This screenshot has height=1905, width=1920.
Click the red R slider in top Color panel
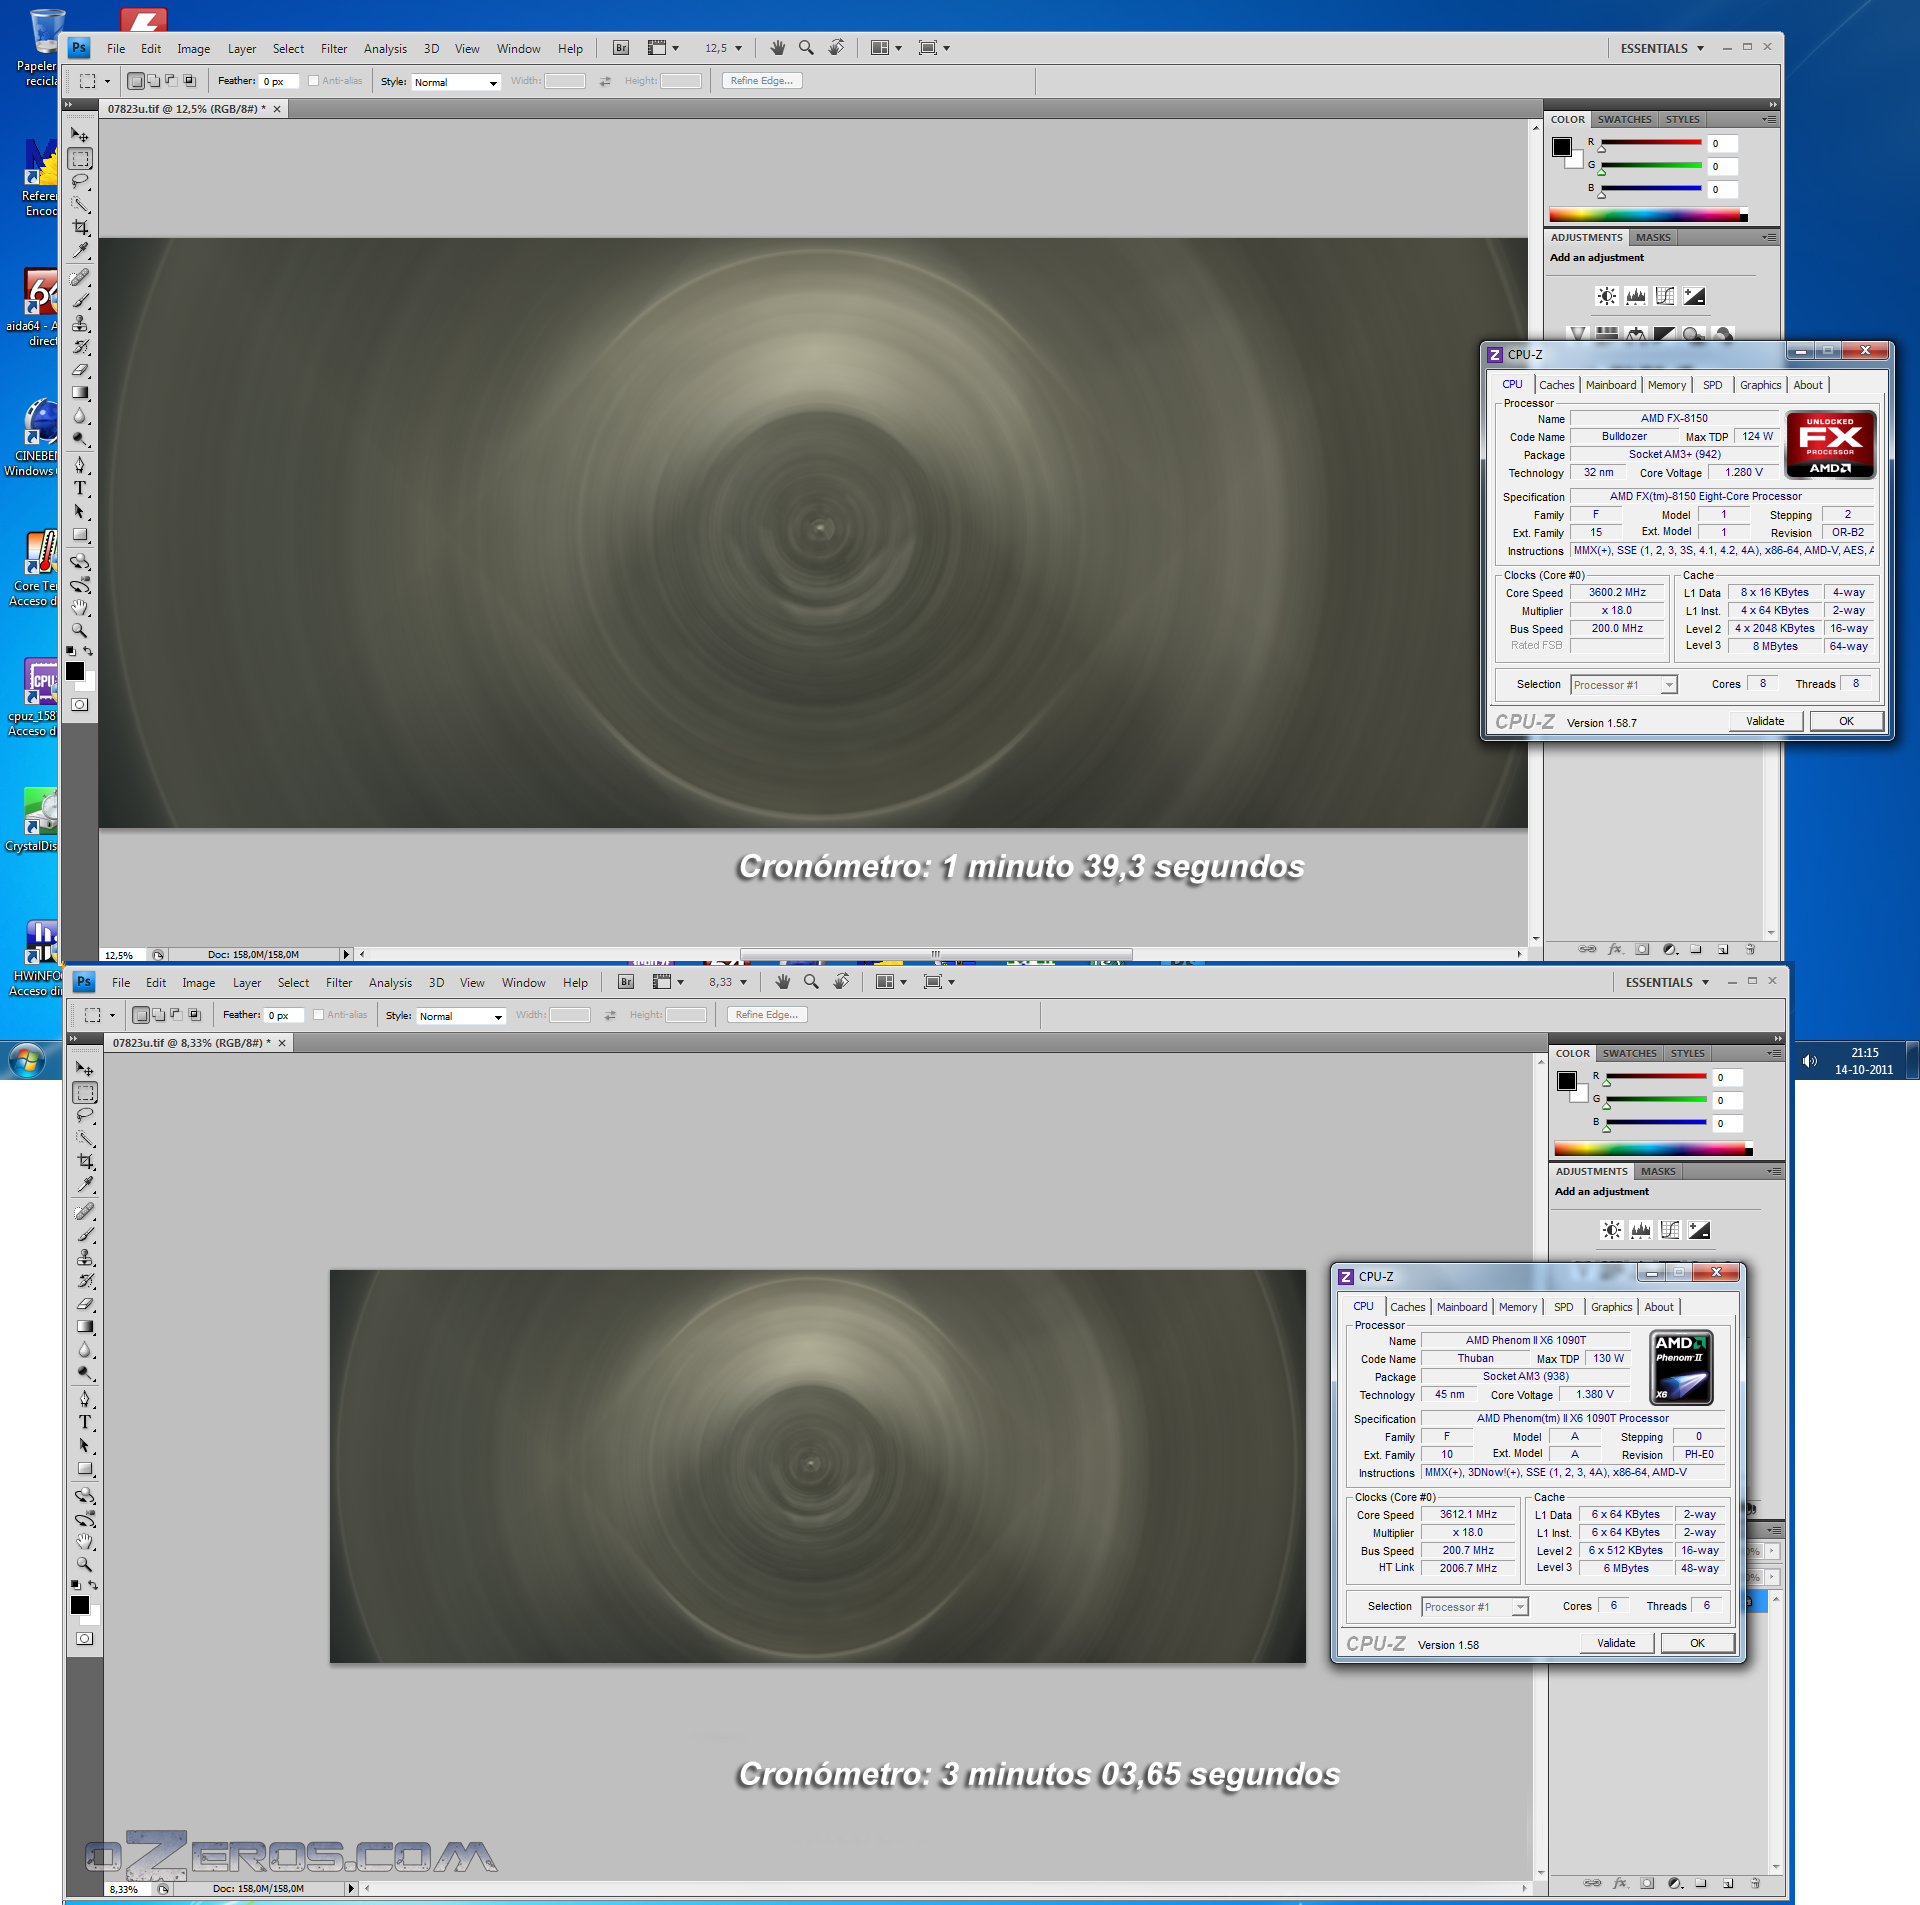[x=1651, y=143]
